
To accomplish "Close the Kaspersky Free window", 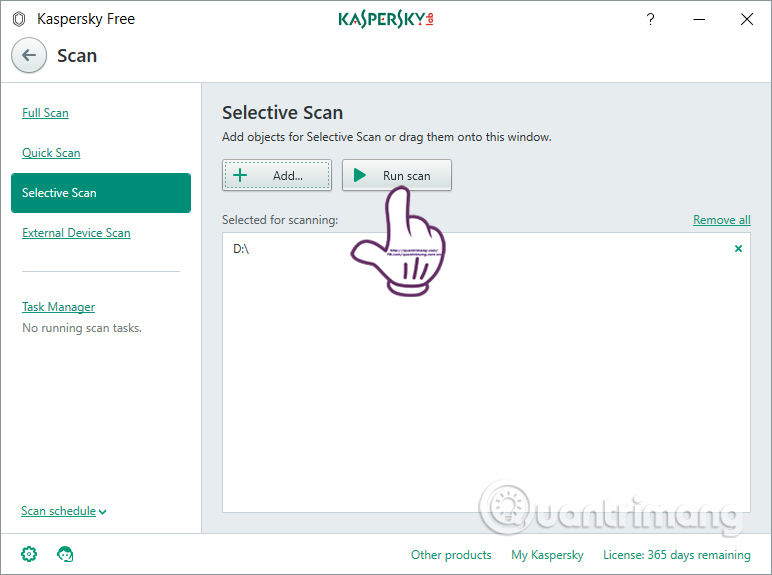I will click(747, 19).
